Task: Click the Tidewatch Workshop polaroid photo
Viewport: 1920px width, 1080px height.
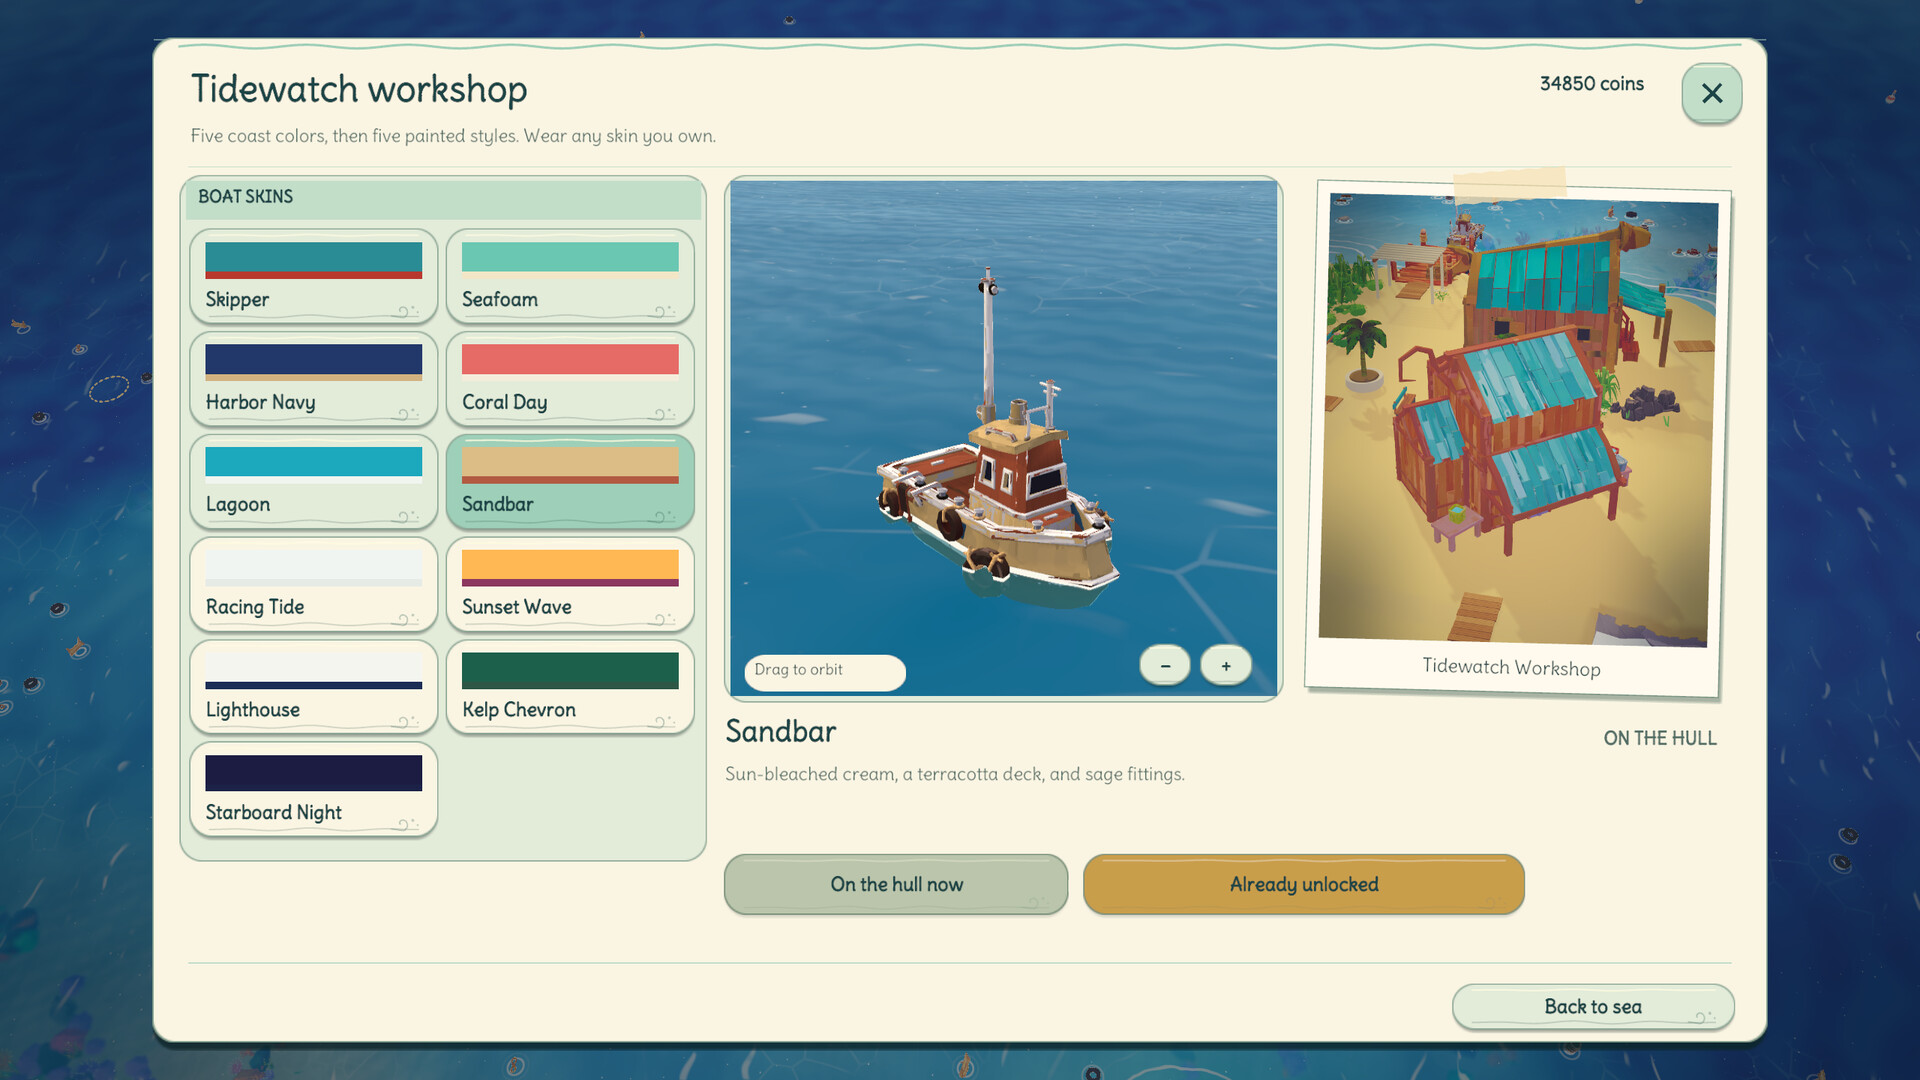Action: click(1517, 438)
